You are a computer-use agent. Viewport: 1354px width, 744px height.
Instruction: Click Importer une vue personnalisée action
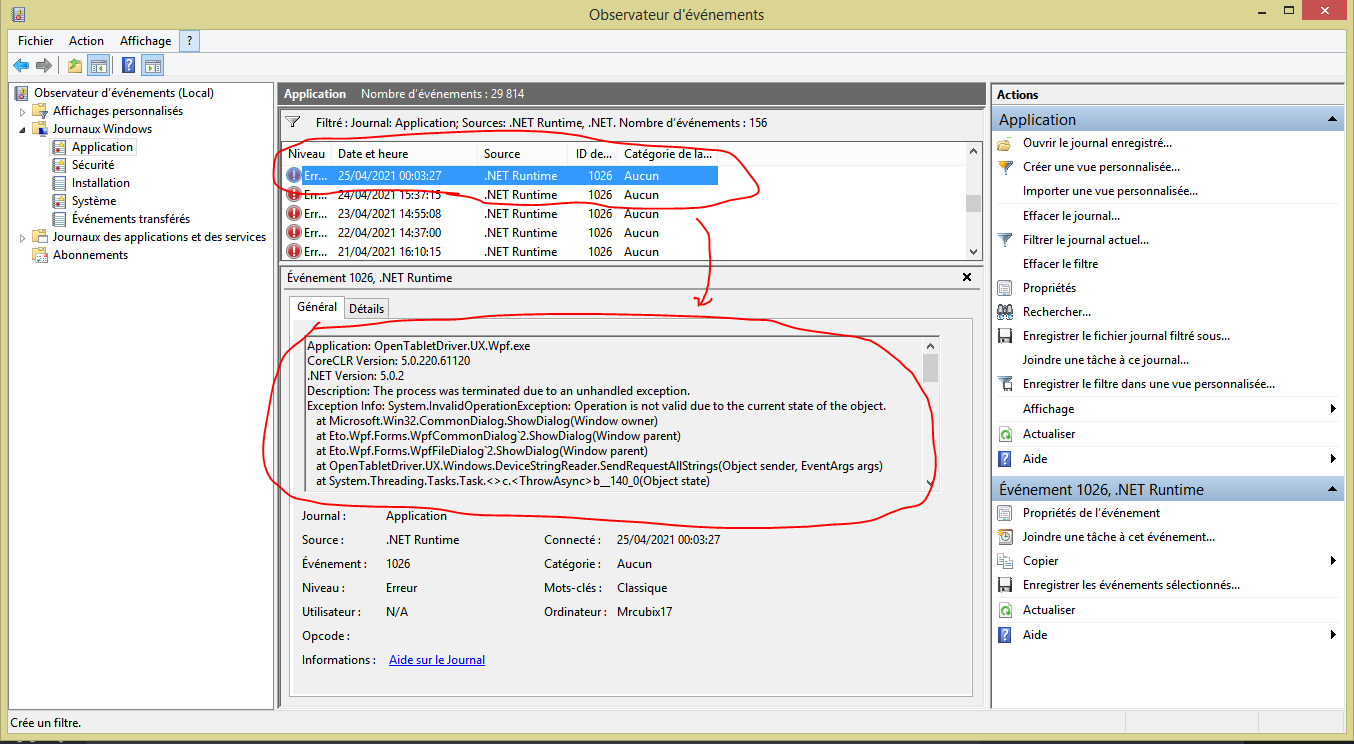1110,191
